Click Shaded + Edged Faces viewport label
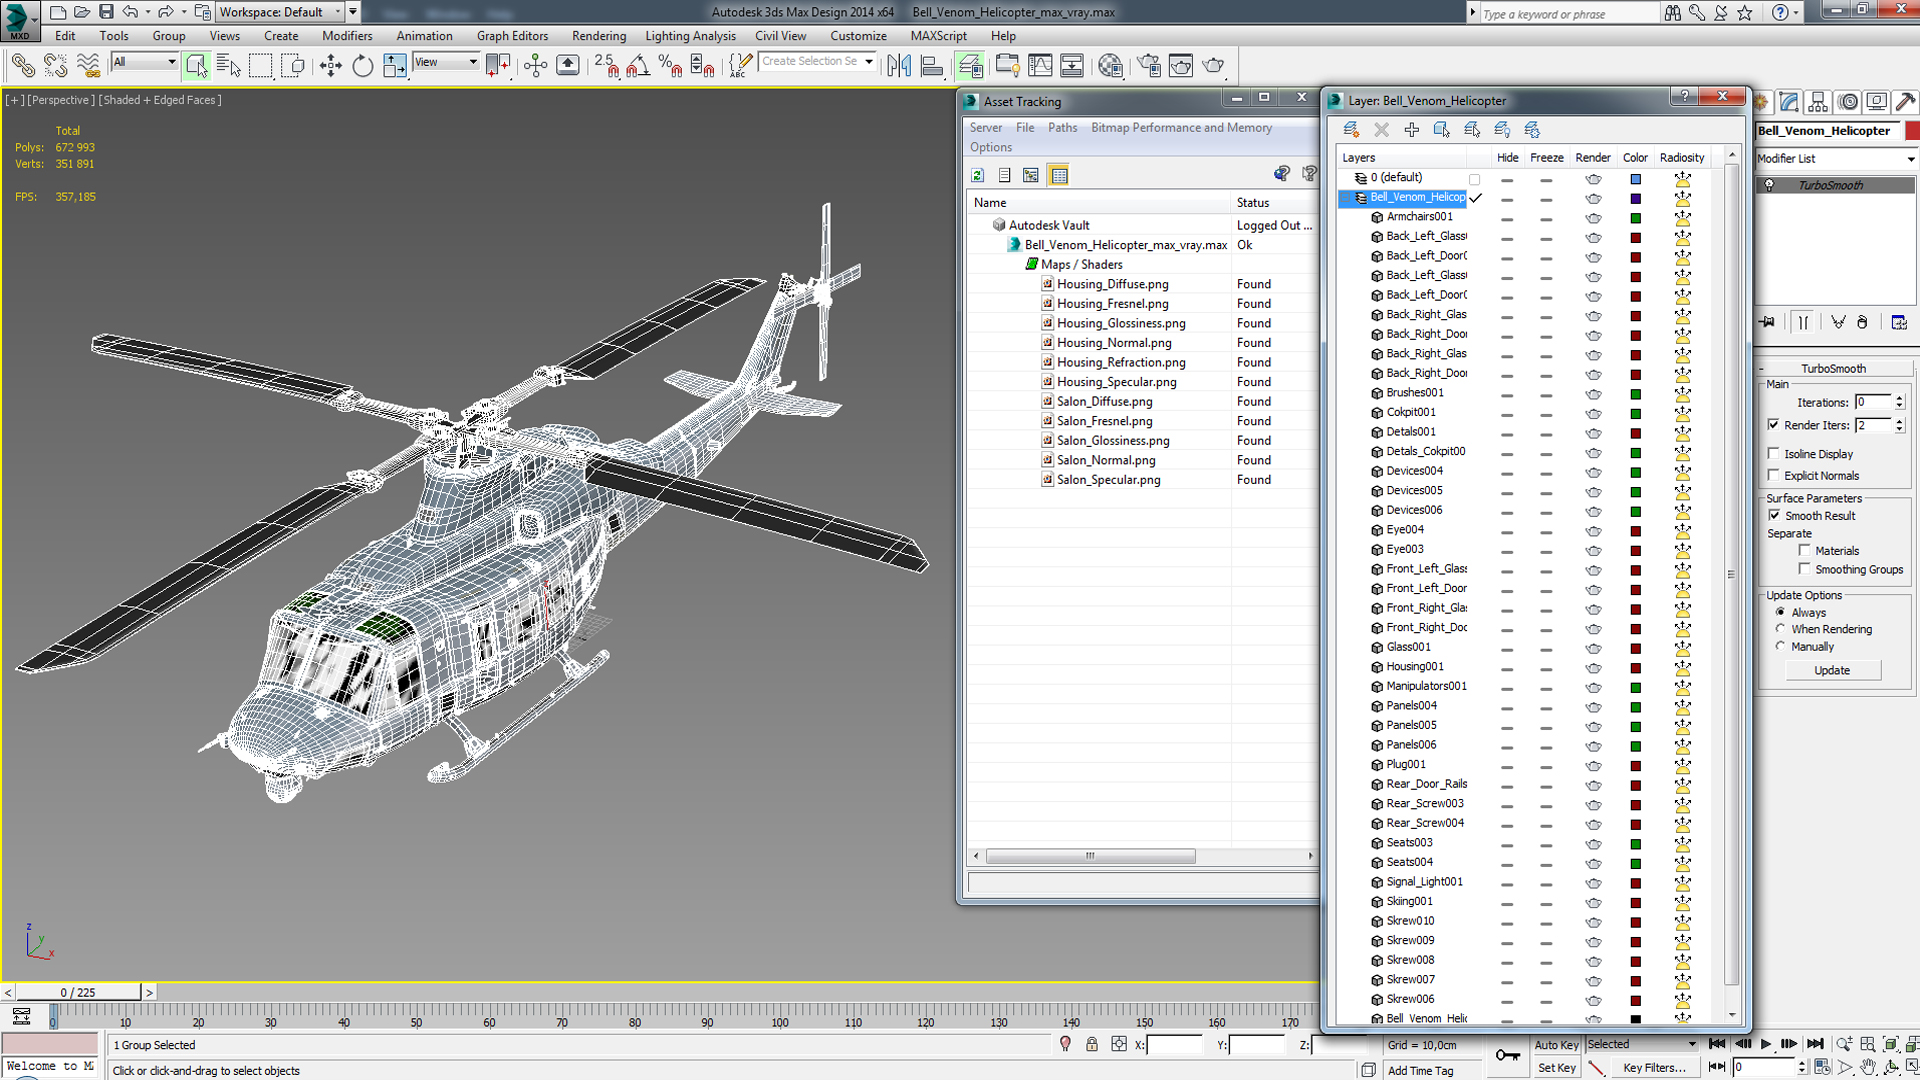The height and width of the screenshot is (1080, 1920). pyautogui.click(x=160, y=100)
